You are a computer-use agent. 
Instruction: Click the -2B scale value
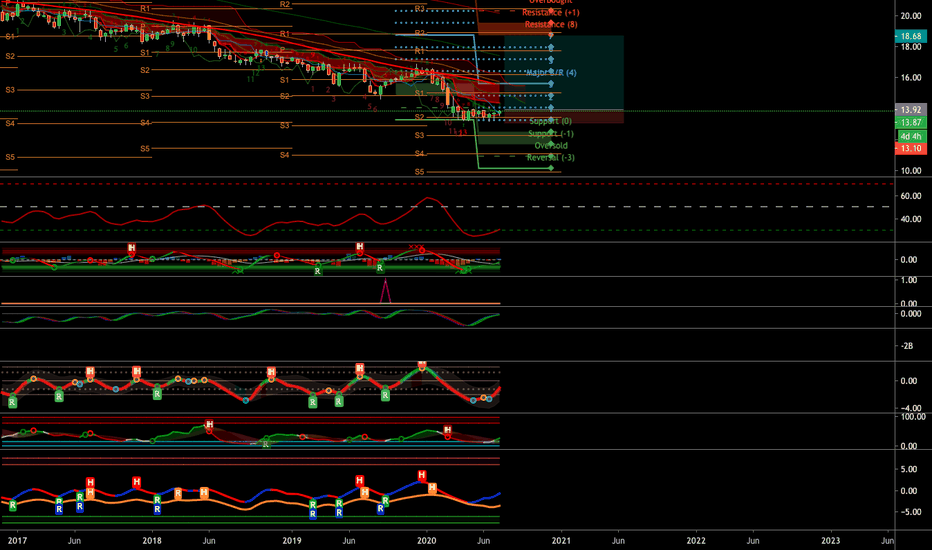[907, 346]
